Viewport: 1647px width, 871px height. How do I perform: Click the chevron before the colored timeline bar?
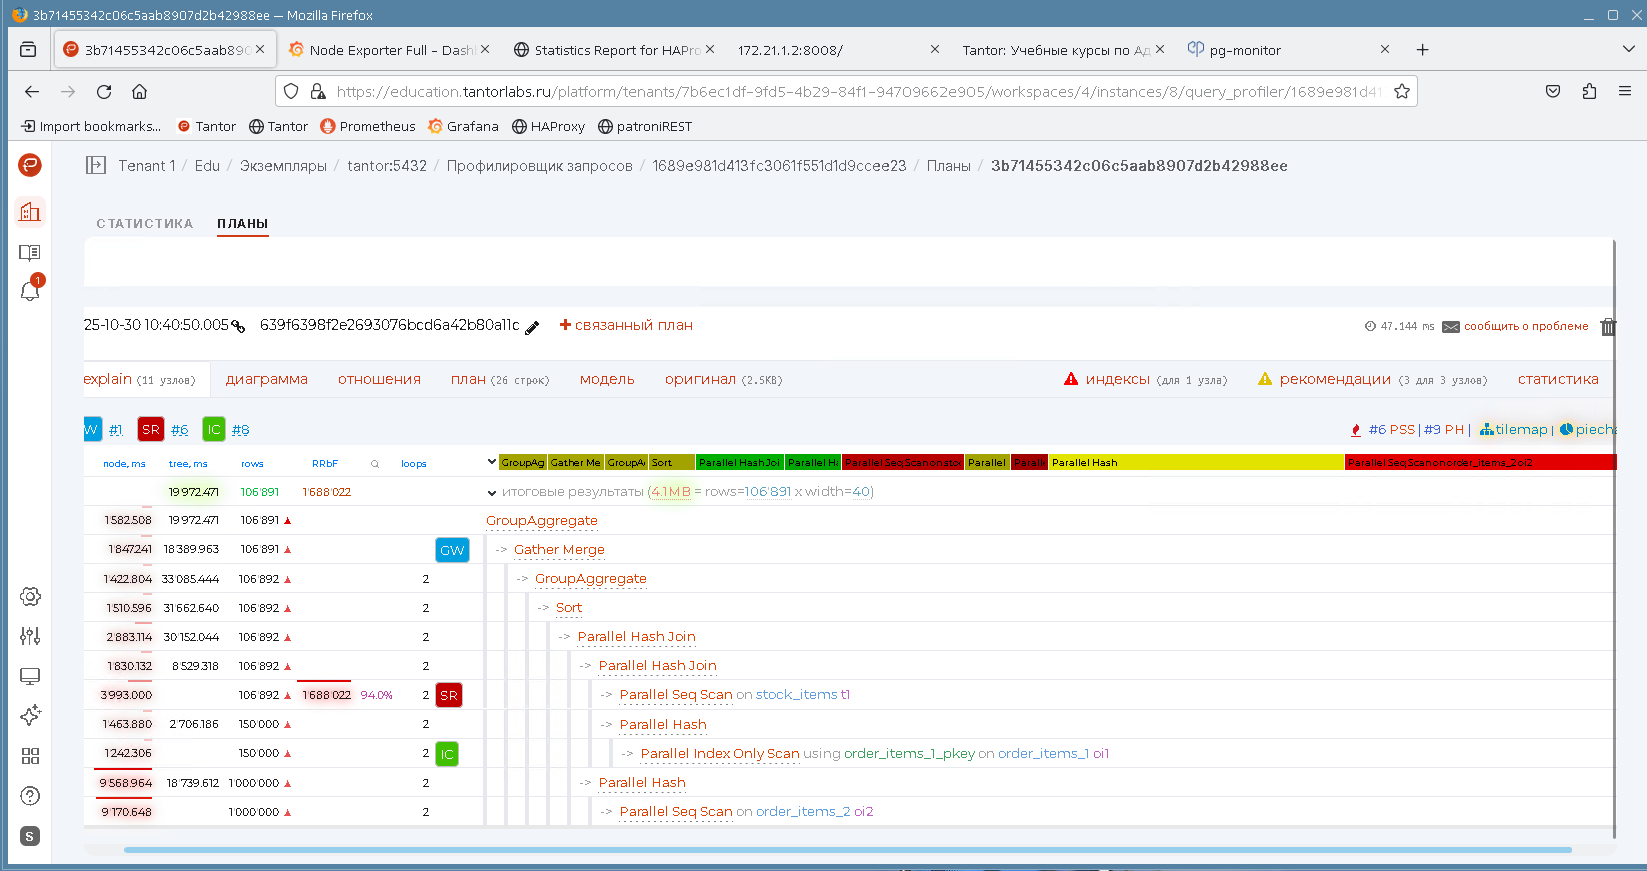coord(492,462)
